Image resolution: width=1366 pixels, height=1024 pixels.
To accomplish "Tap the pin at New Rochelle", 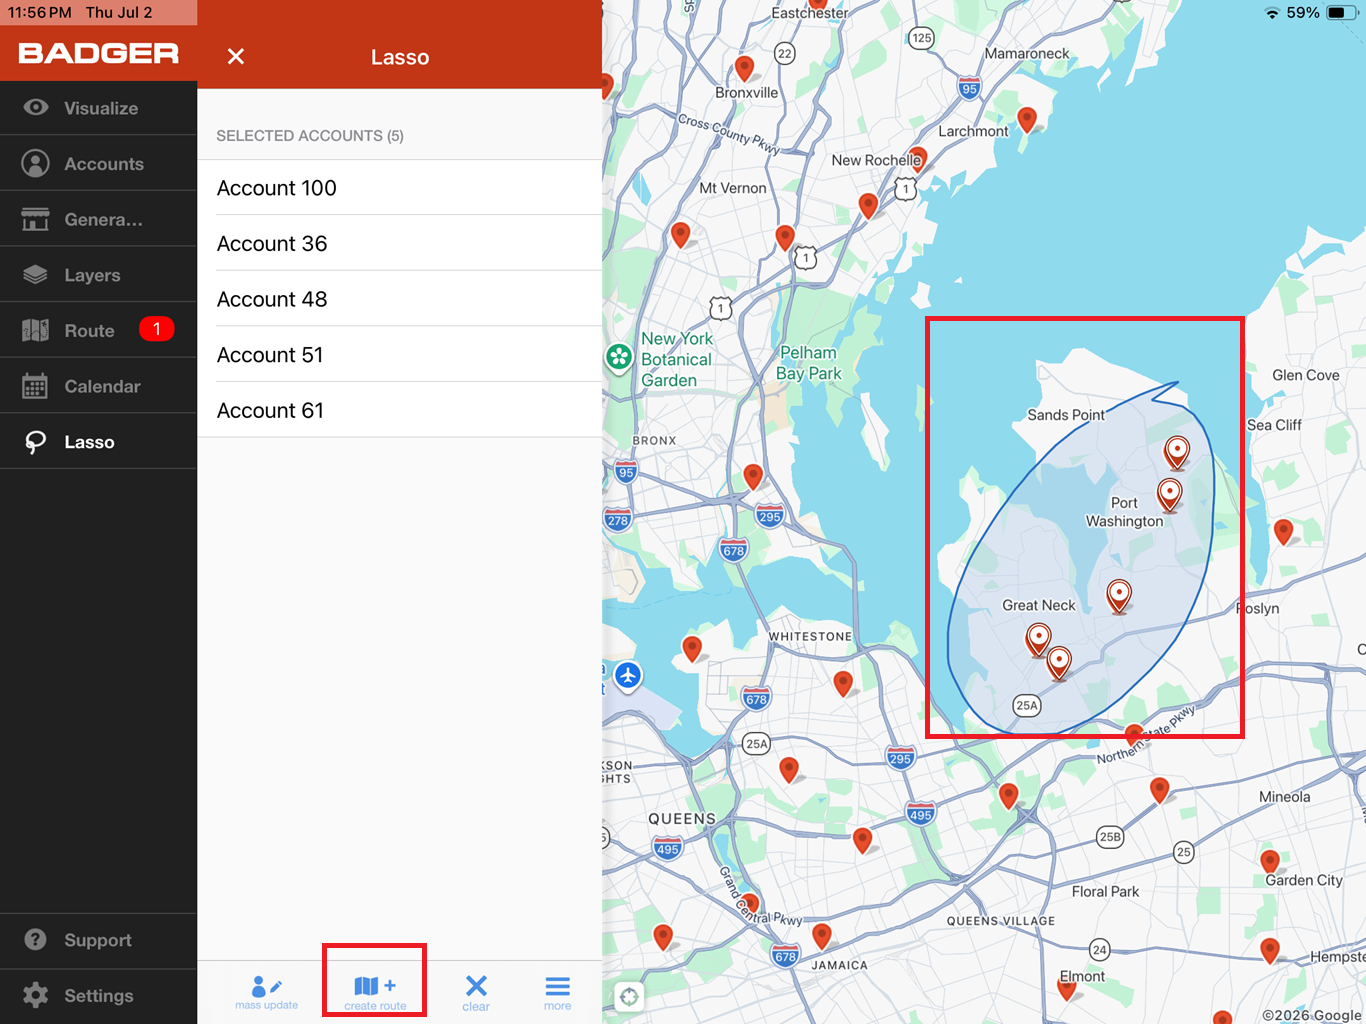I will click(x=918, y=158).
